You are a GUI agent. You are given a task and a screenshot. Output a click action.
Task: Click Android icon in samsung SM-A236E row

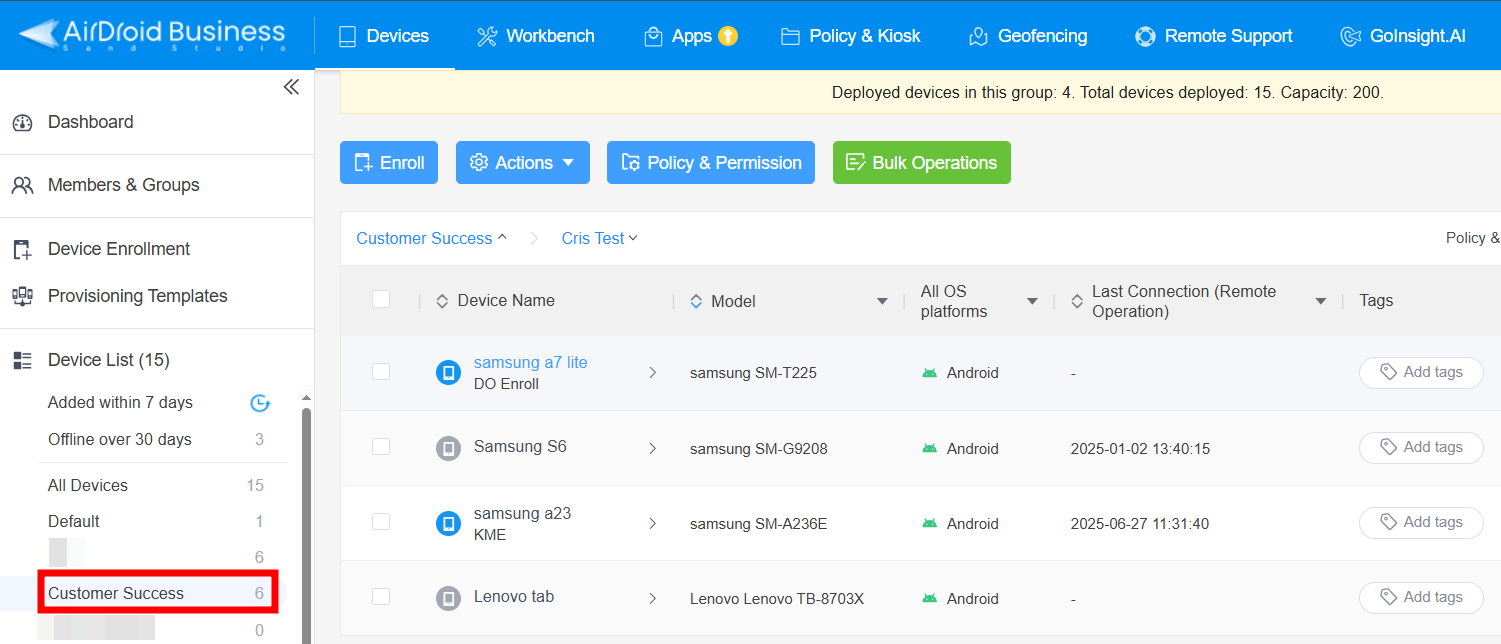click(x=930, y=524)
